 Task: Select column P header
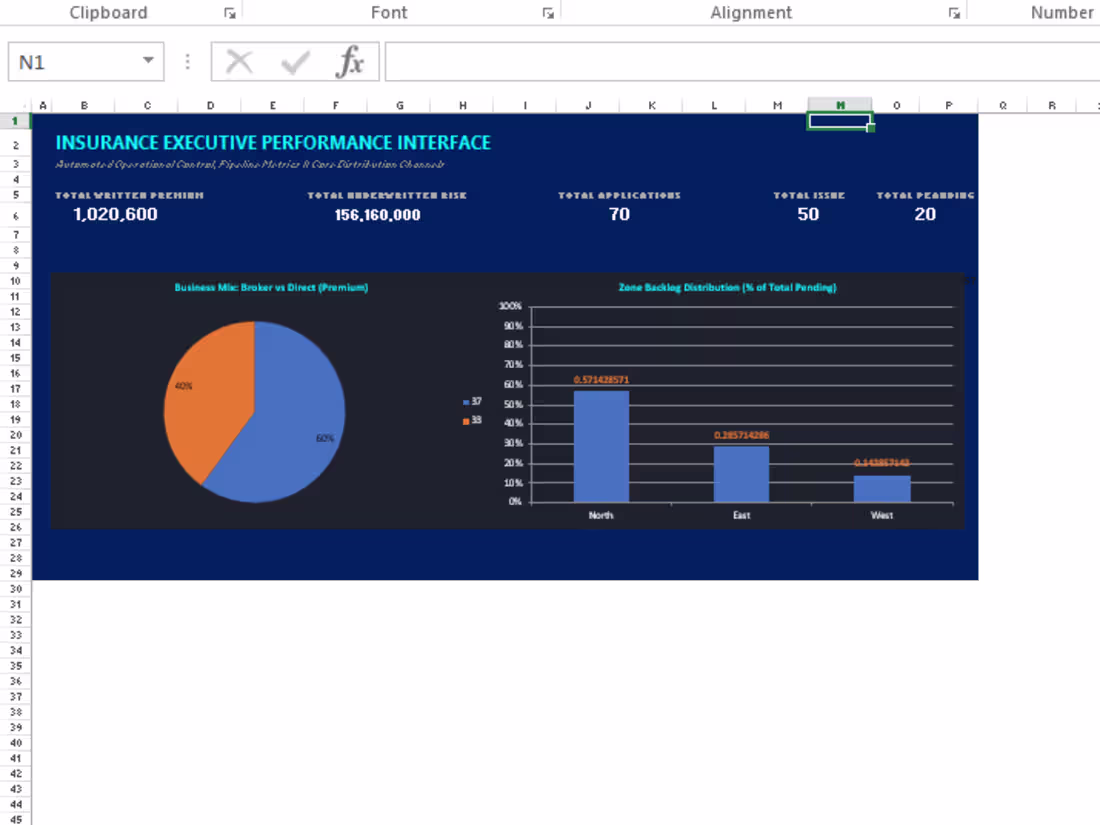coord(949,105)
